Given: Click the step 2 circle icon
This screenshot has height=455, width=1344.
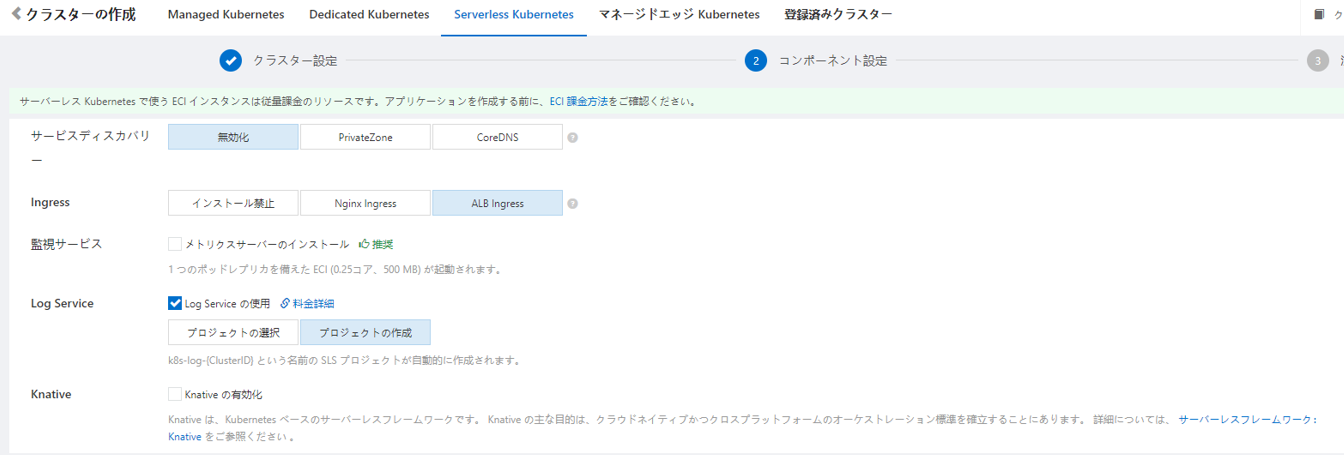Looking at the screenshot, I should 756,61.
